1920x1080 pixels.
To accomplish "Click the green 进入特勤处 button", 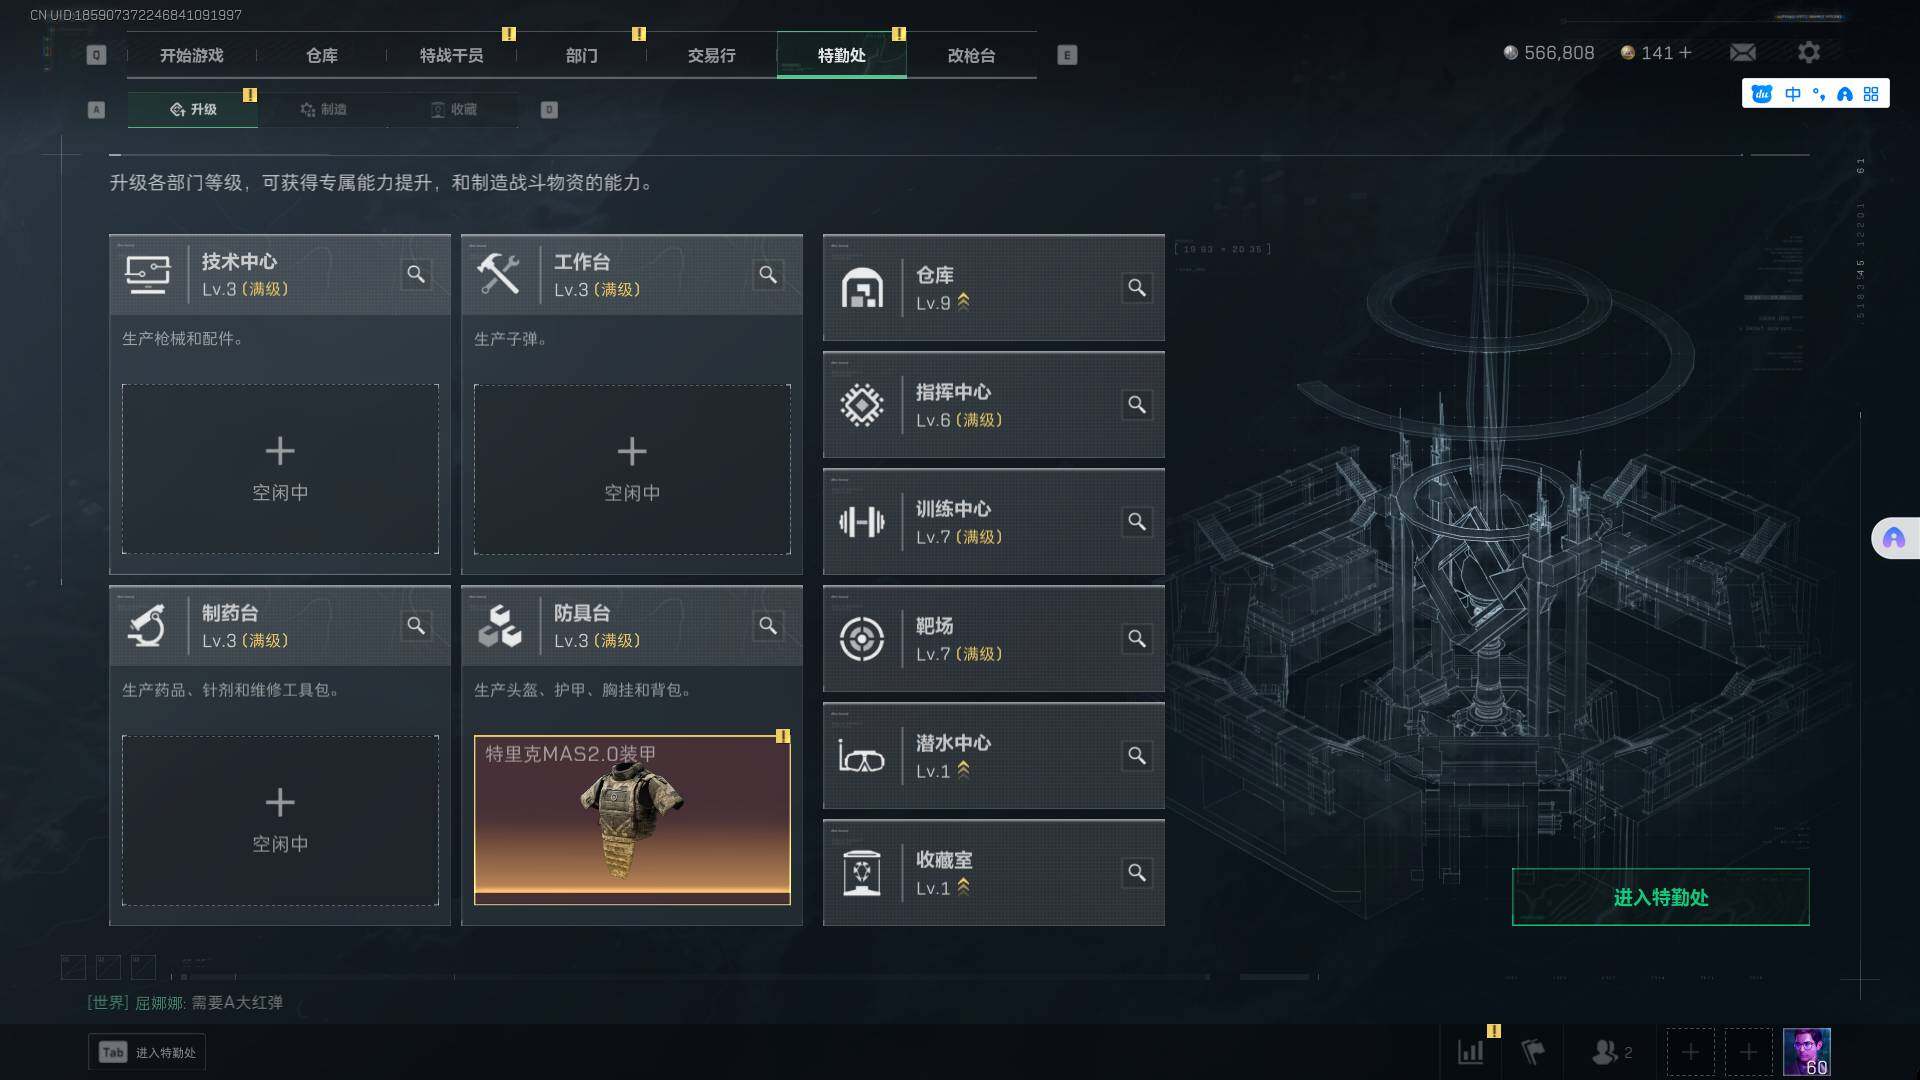I will [1660, 897].
